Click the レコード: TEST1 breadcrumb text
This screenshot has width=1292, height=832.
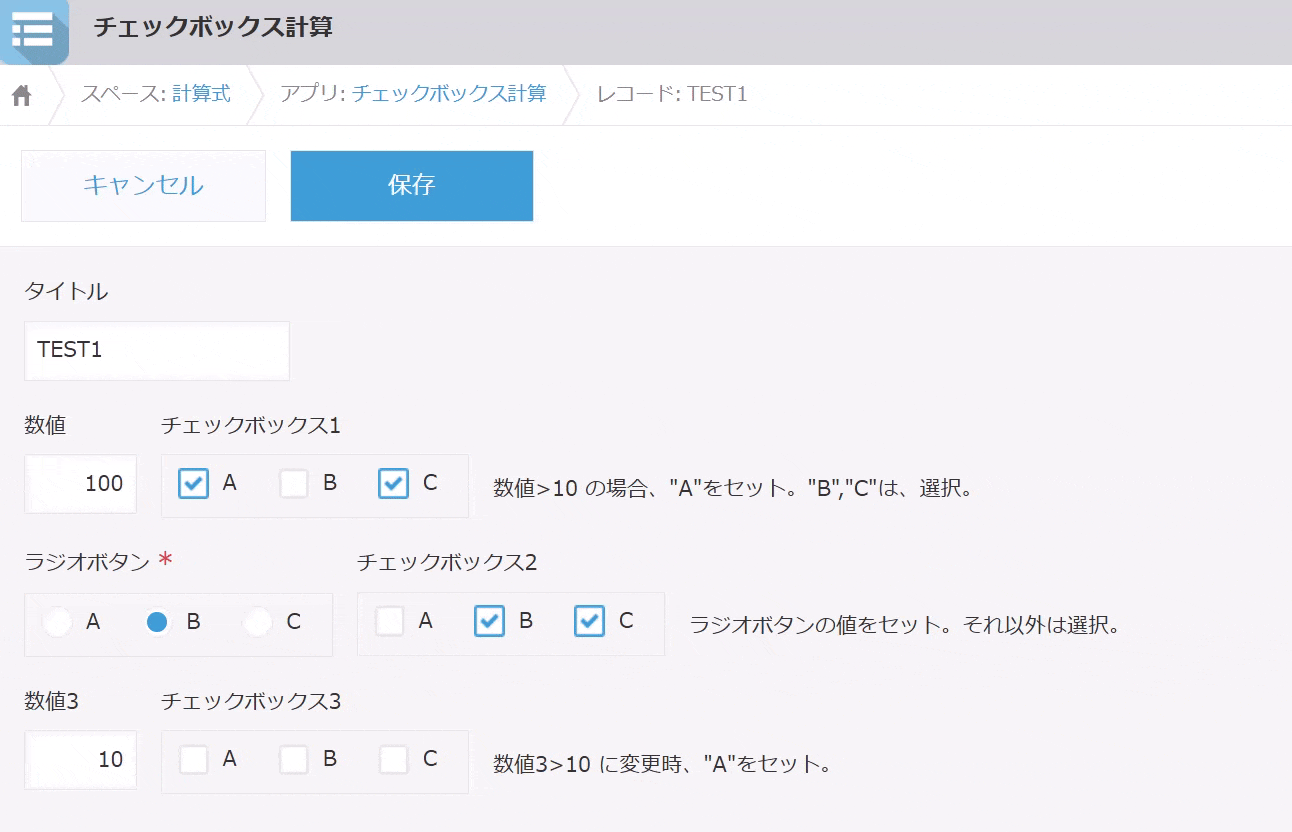(x=672, y=94)
